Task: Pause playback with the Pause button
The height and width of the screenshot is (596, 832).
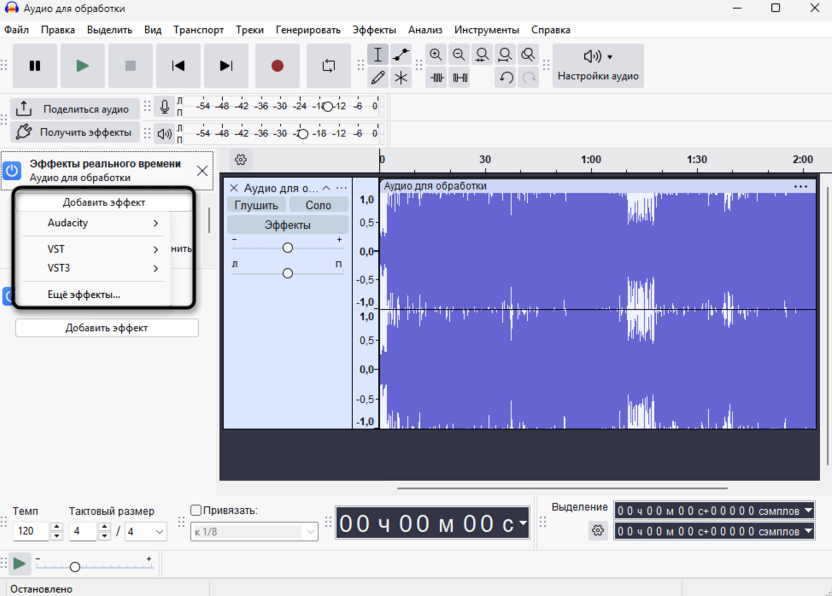Action: 35,66
